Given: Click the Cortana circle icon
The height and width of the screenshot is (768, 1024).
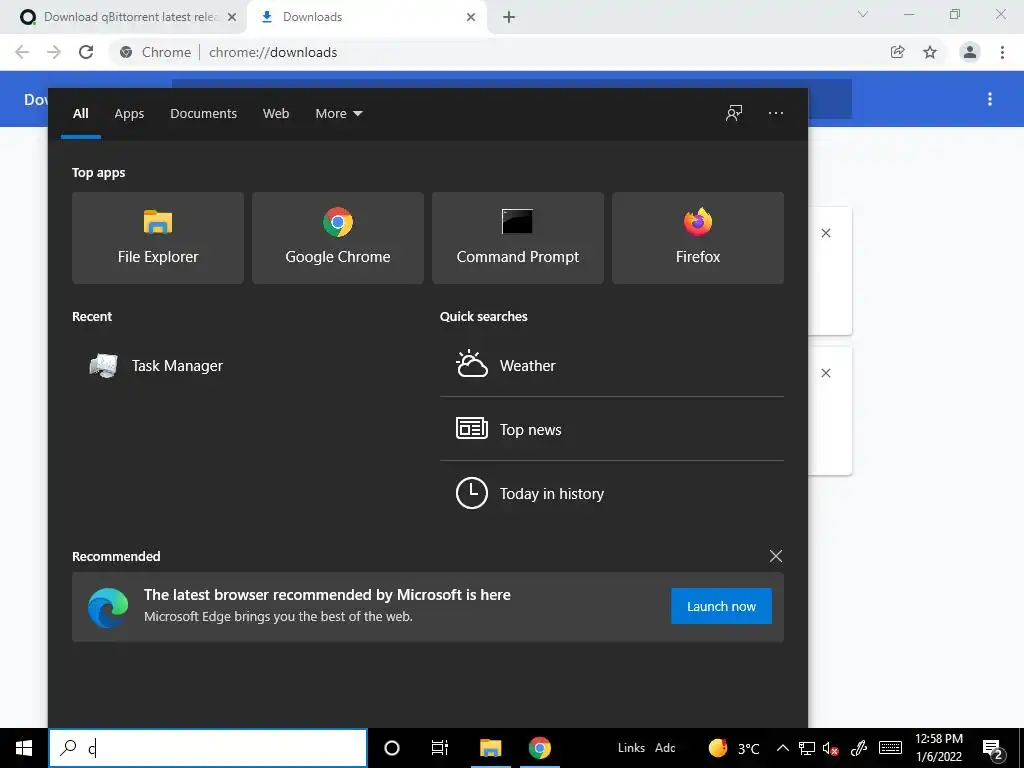Looking at the screenshot, I should 392,748.
